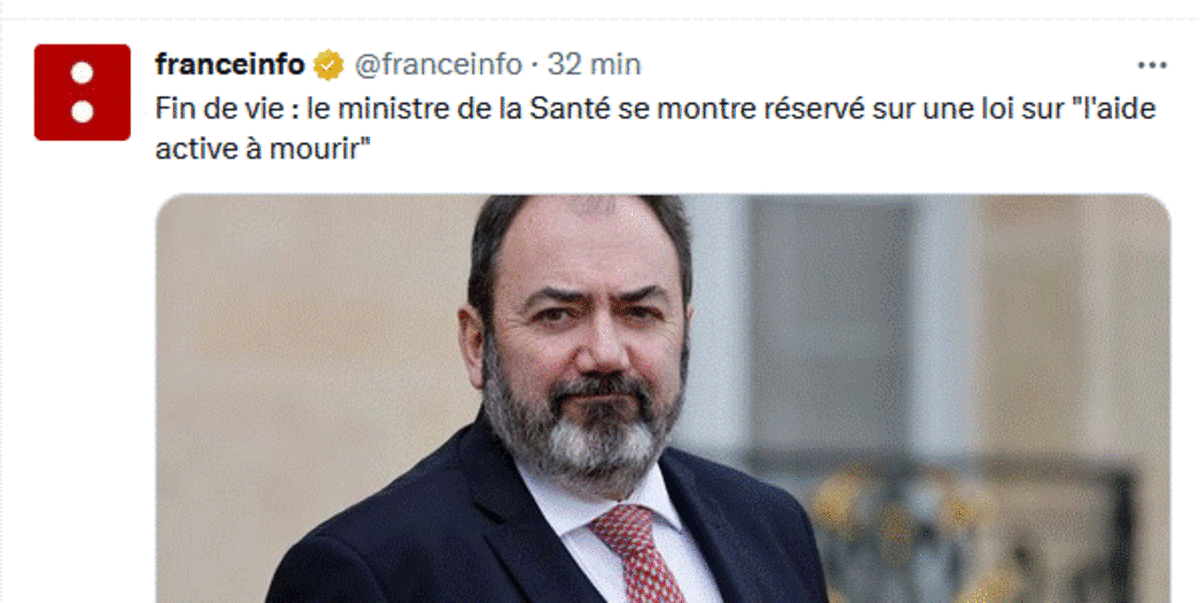
Task: Click the gold verified badge
Action: (326, 66)
